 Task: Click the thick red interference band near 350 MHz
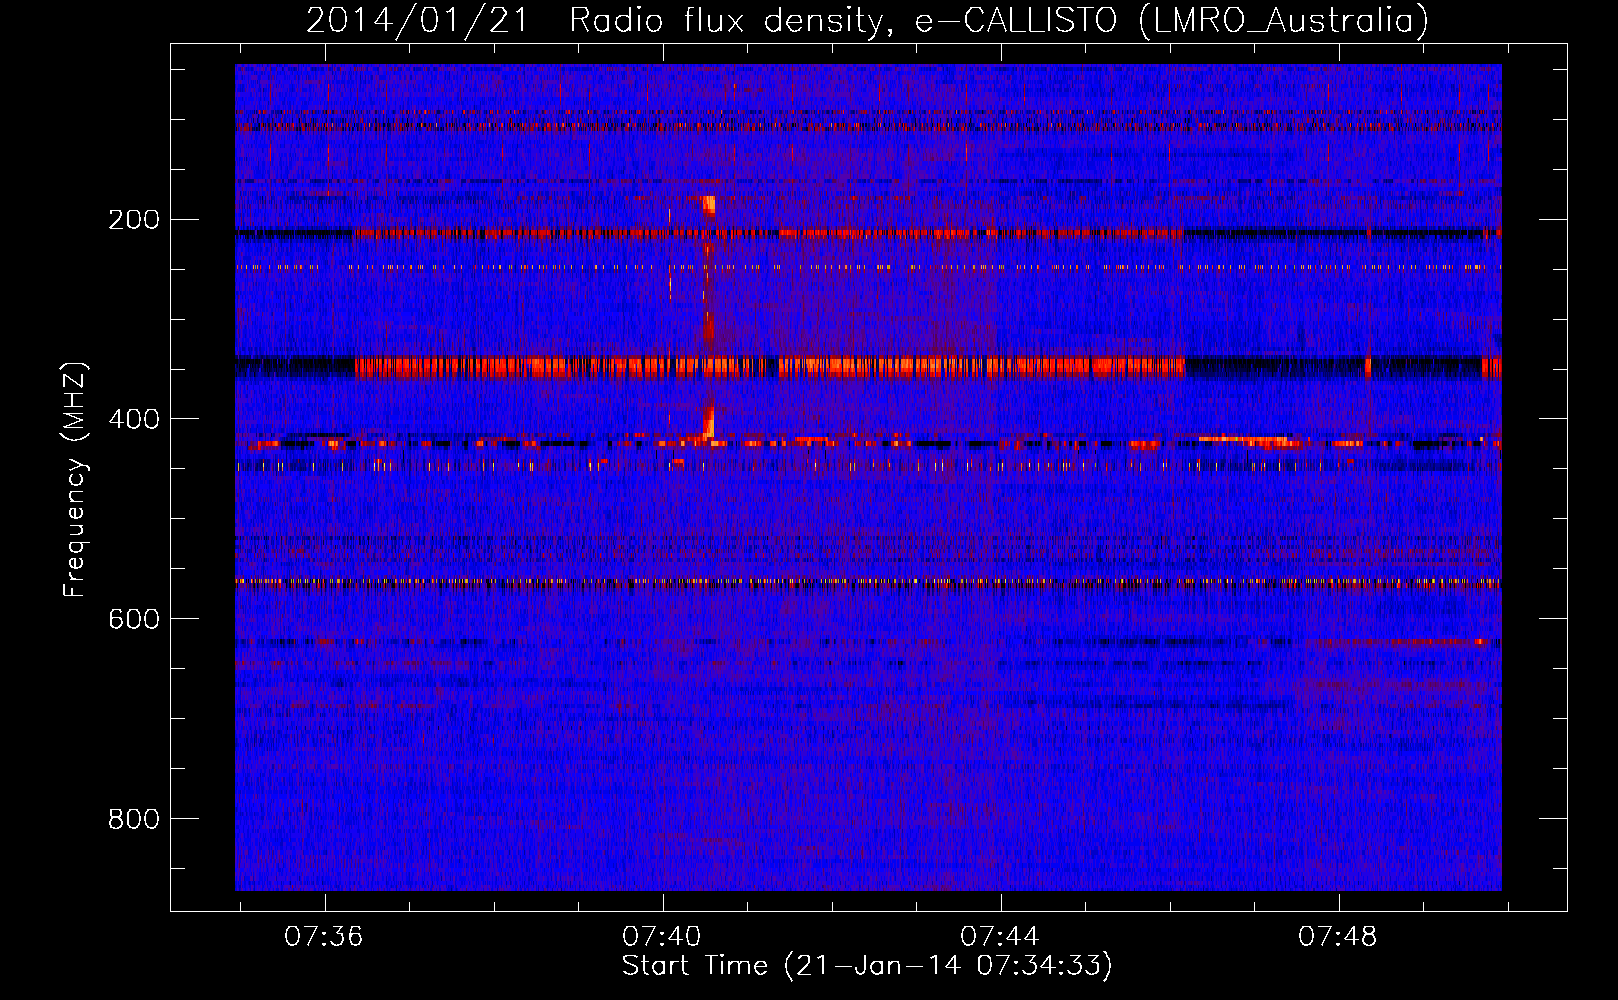point(770,367)
